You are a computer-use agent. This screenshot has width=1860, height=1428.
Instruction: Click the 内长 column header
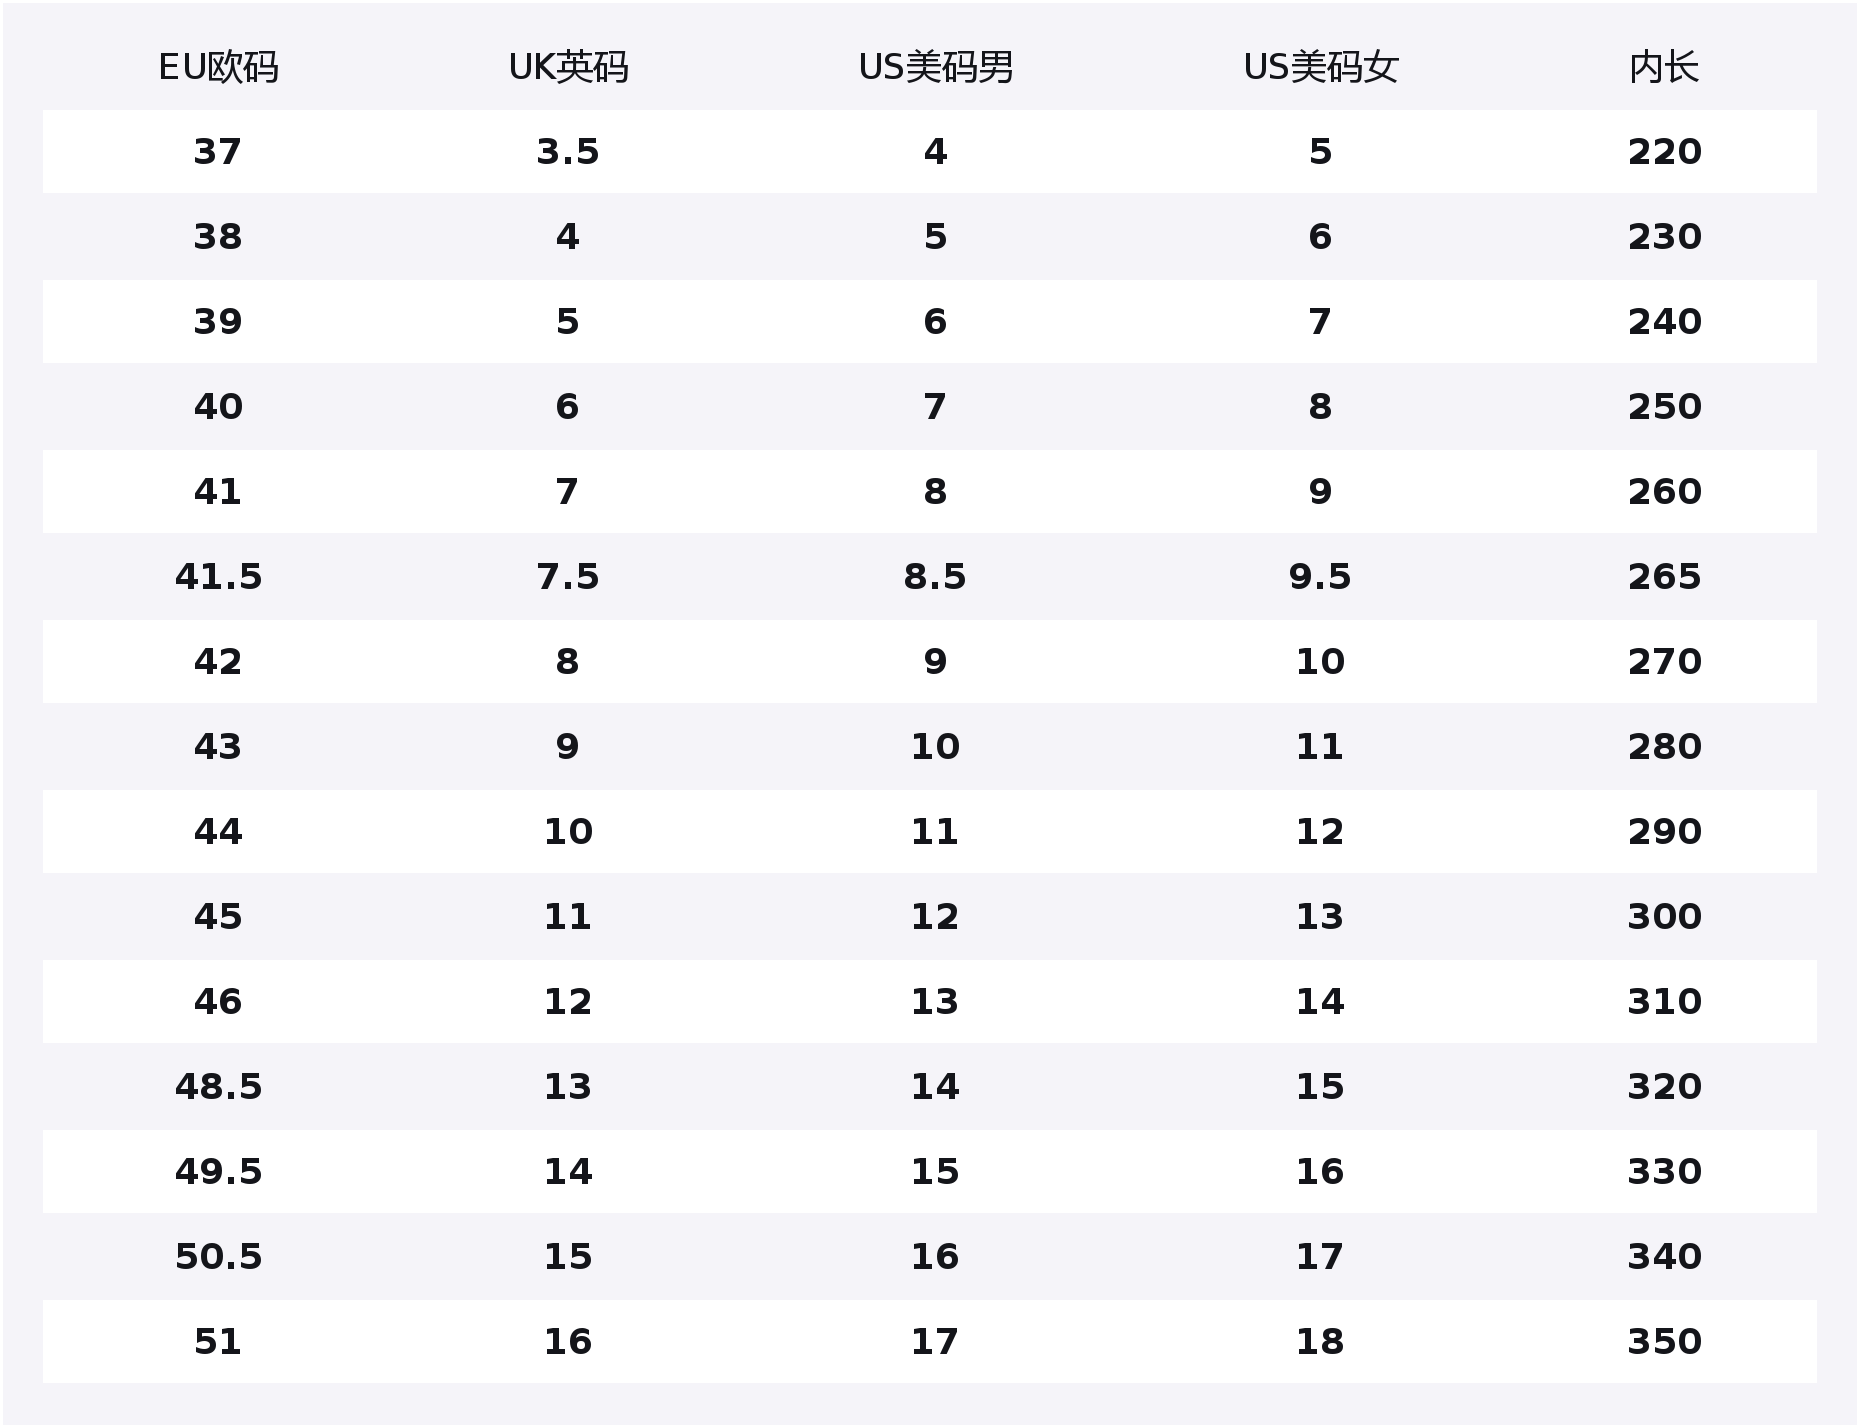tap(1664, 68)
